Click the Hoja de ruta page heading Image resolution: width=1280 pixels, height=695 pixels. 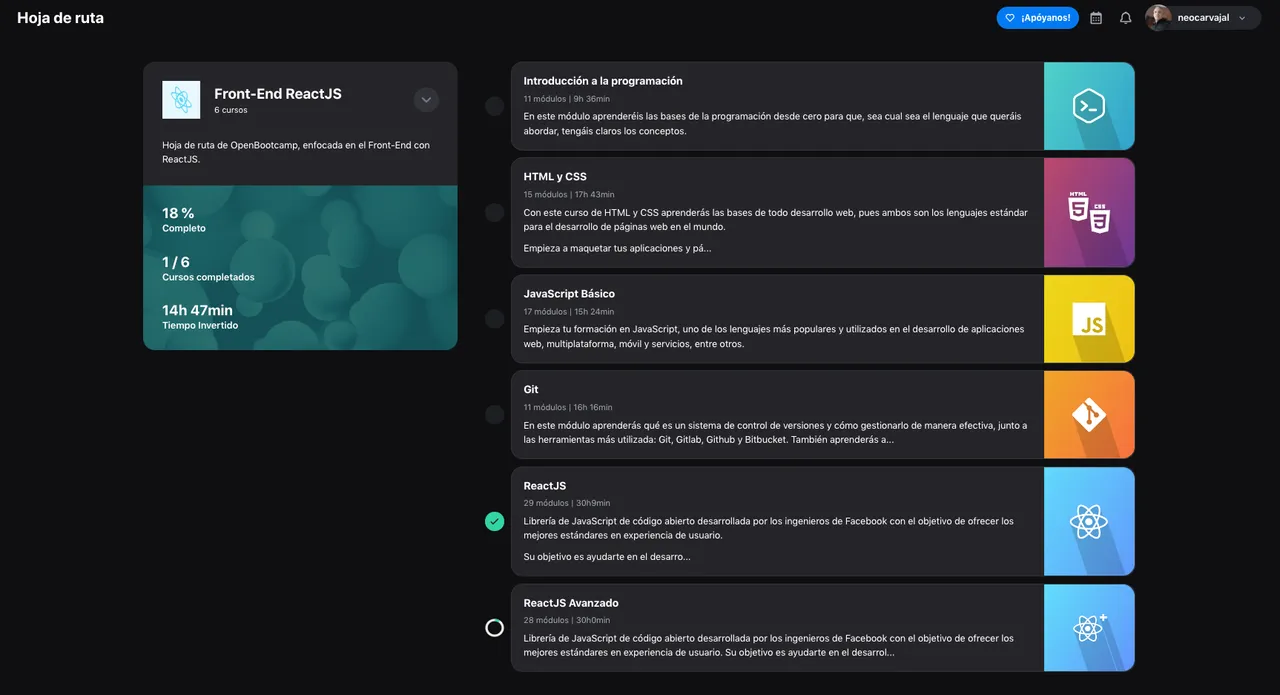[x=60, y=18]
